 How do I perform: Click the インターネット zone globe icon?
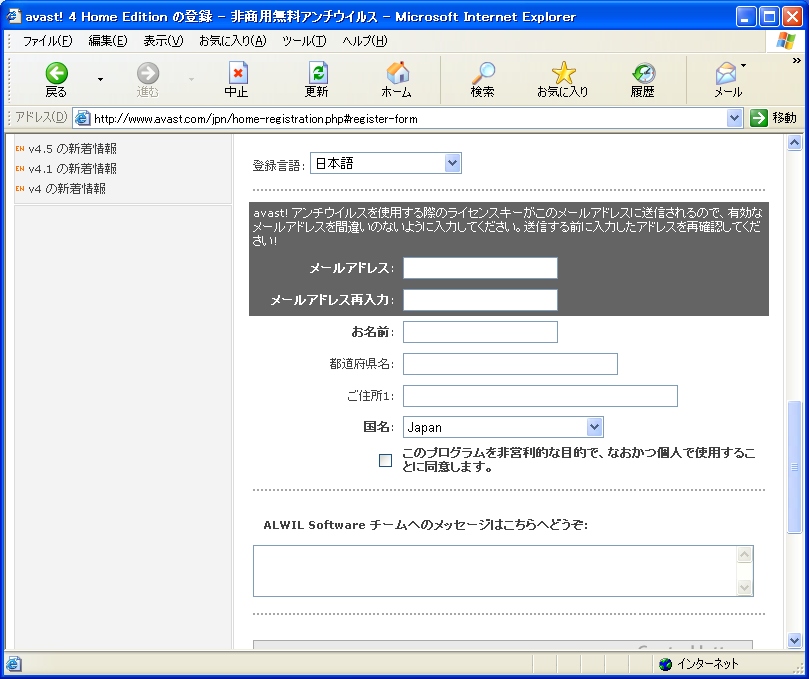(x=666, y=664)
